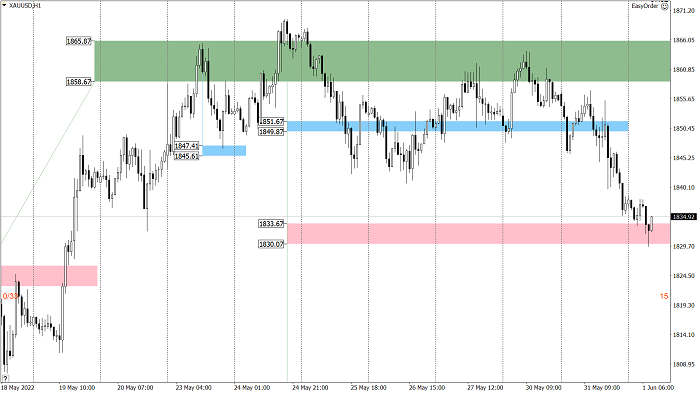
Task: Click the 24 May 21:00 time label
Action: pyautogui.click(x=310, y=388)
